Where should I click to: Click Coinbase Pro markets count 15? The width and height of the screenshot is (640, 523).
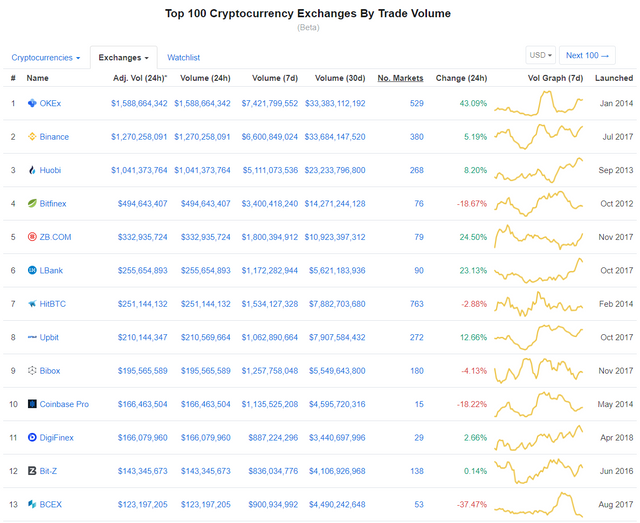click(x=419, y=404)
